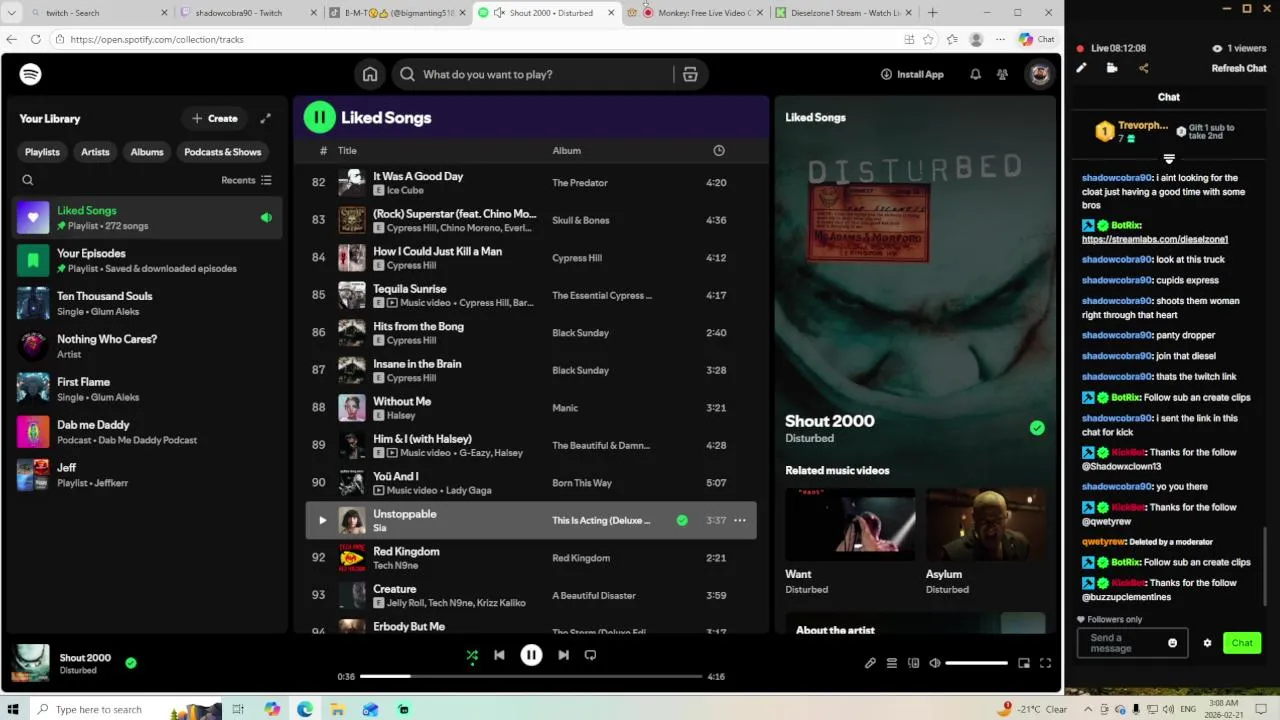Viewport: 1280px width, 720px height.
Task: Open the Jeff playlist
Action: [147, 475]
